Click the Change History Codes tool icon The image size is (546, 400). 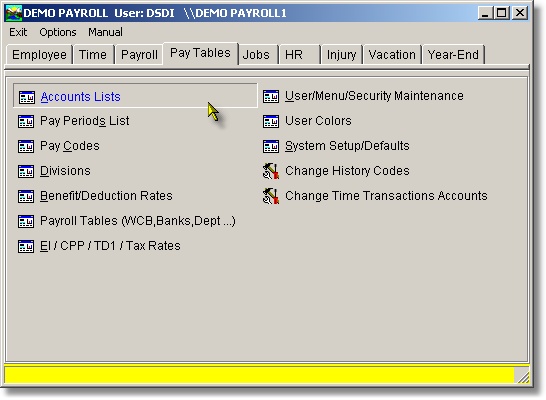point(271,171)
